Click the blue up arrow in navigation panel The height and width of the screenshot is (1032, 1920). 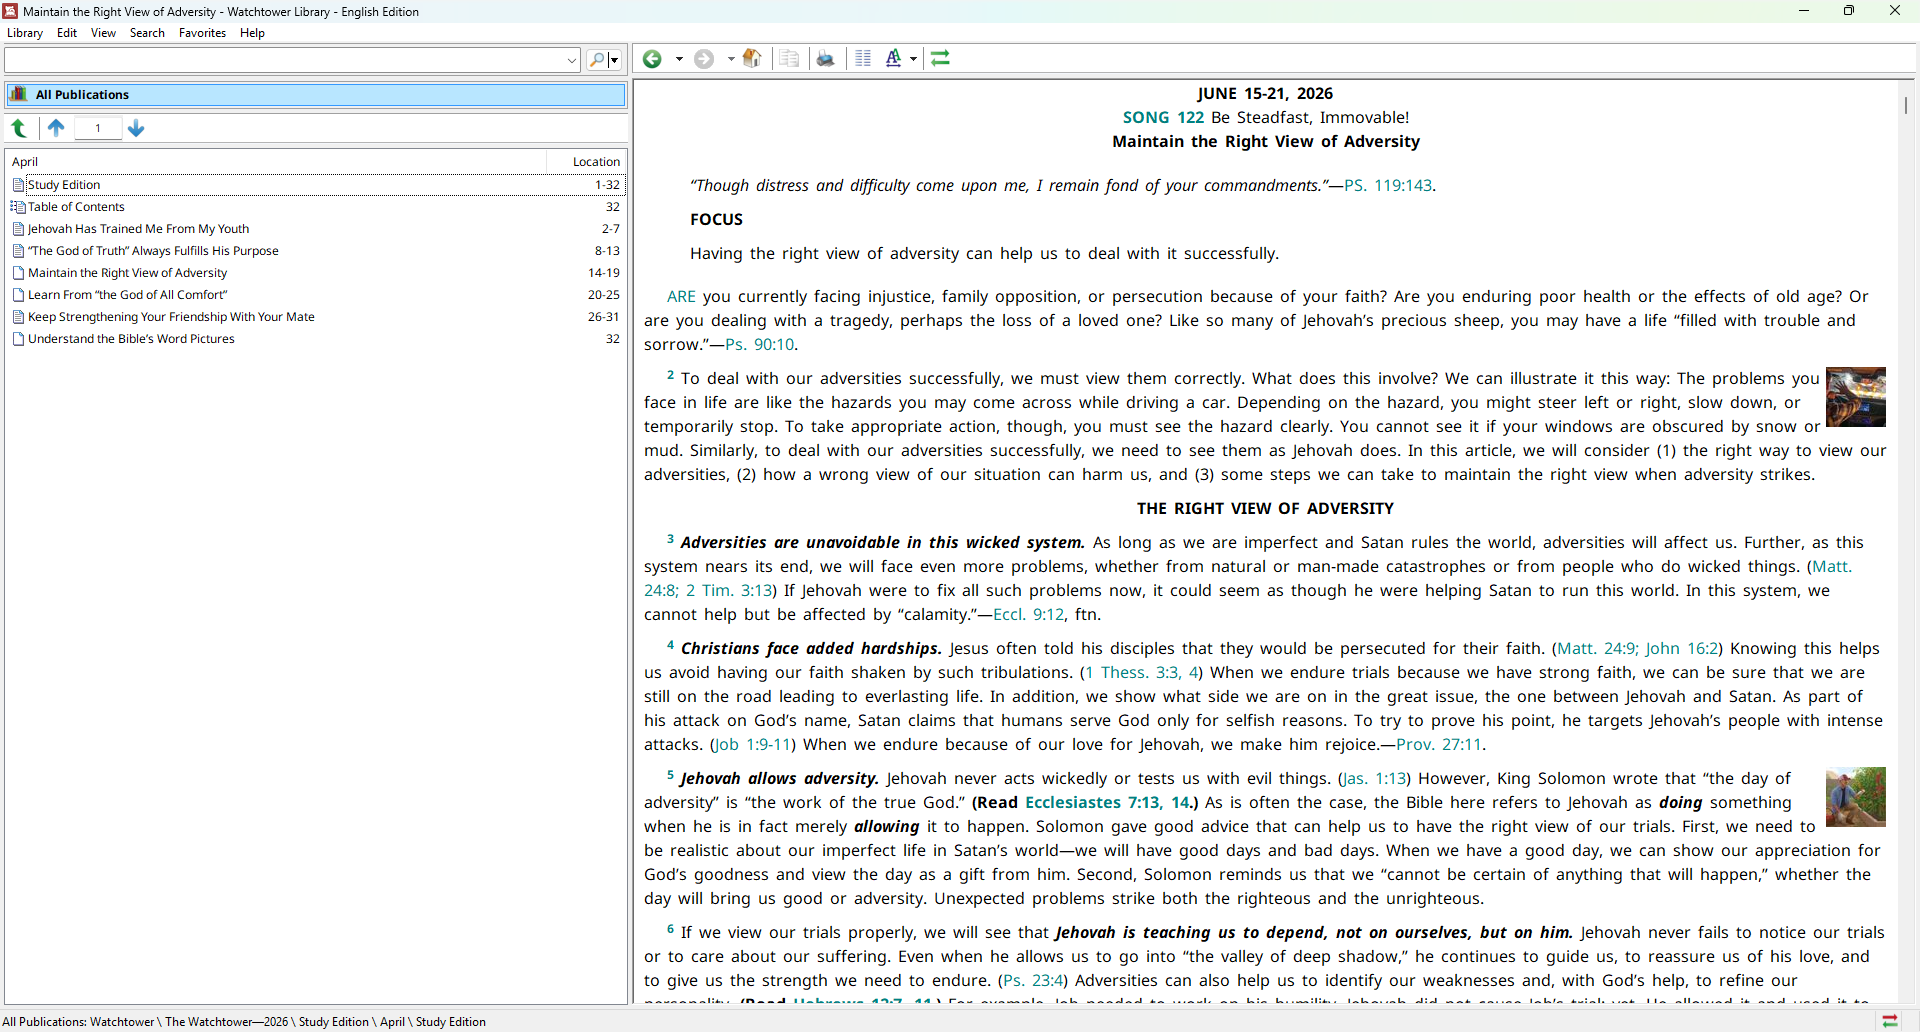pyautogui.click(x=56, y=128)
